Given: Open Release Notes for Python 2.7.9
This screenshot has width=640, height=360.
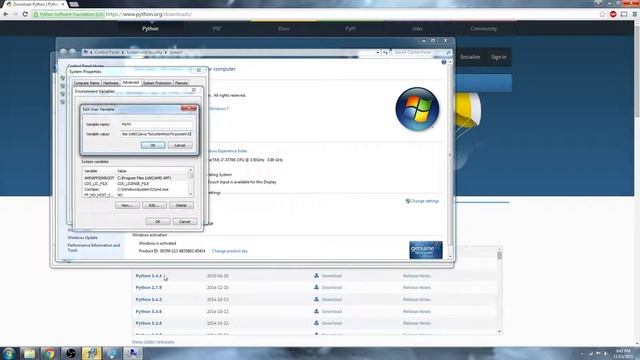Looking at the screenshot, I should point(417,287).
